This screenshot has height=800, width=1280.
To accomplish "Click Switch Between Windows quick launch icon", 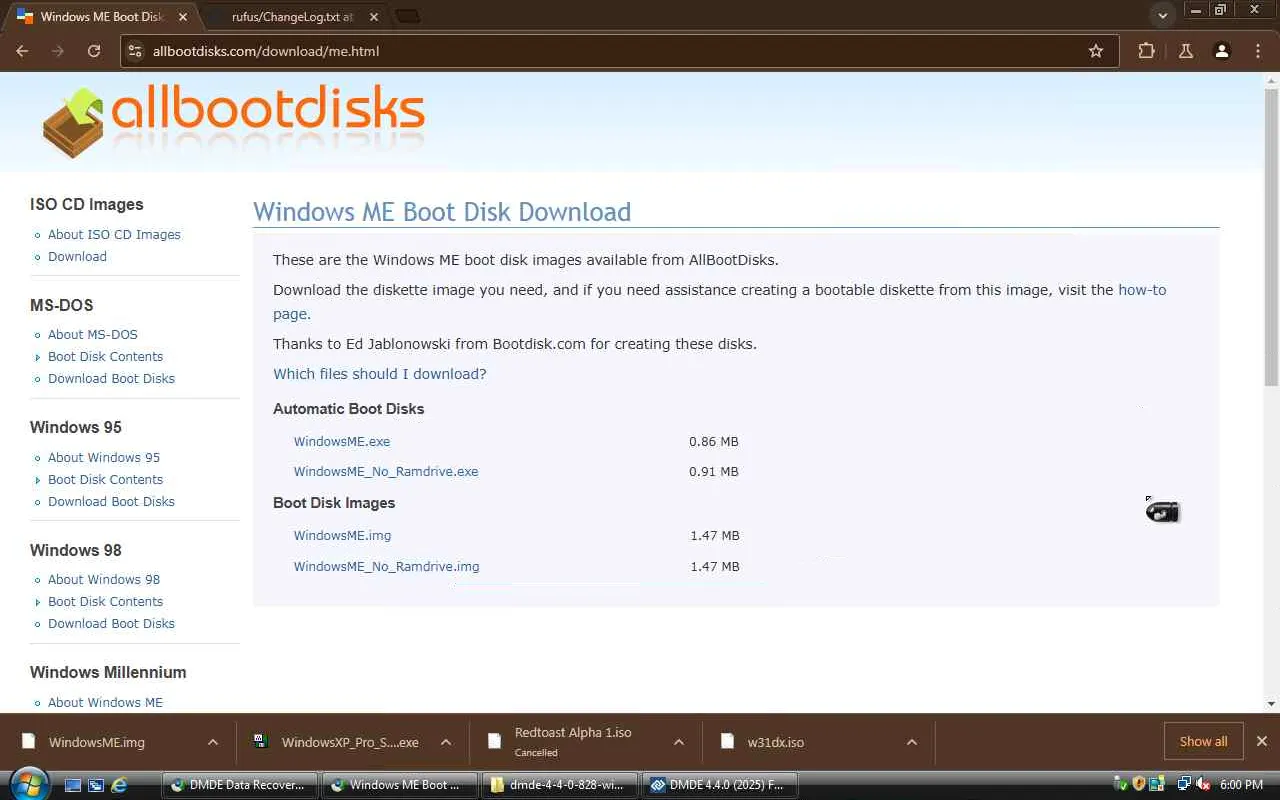I will point(96,785).
